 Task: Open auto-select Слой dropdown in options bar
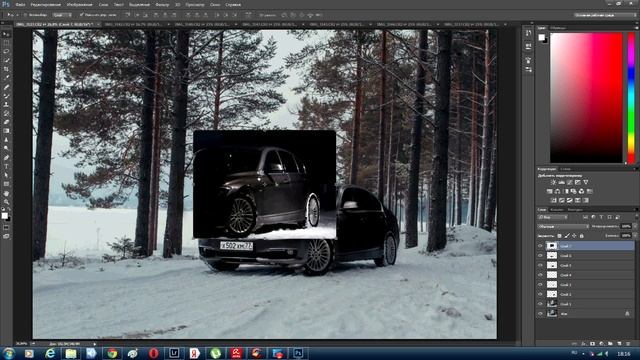point(62,15)
